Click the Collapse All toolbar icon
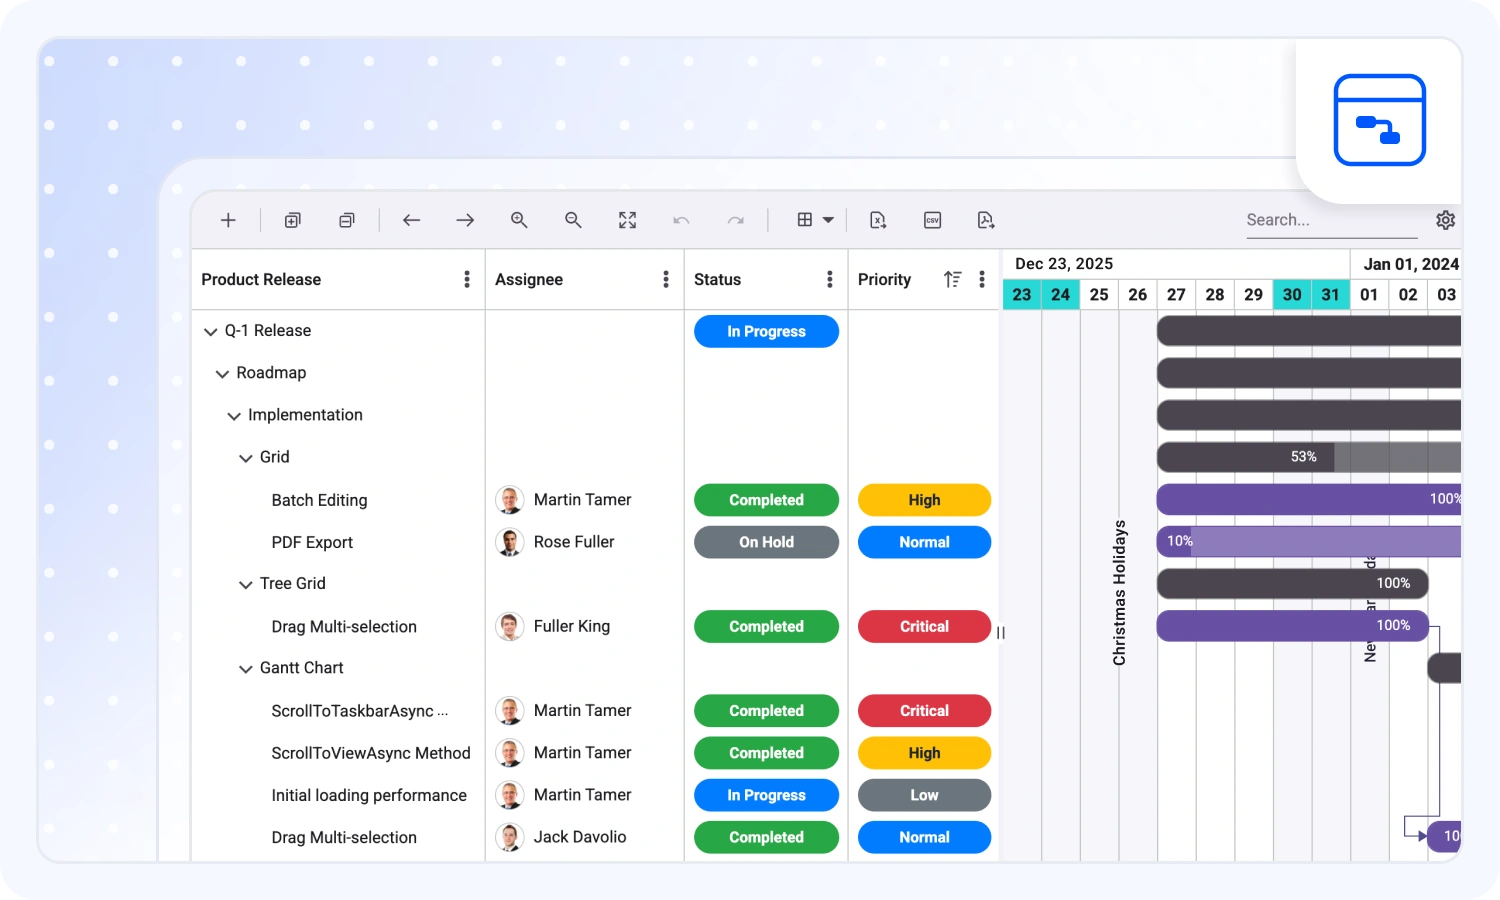This screenshot has width=1500, height=900. tap(347, 220)
